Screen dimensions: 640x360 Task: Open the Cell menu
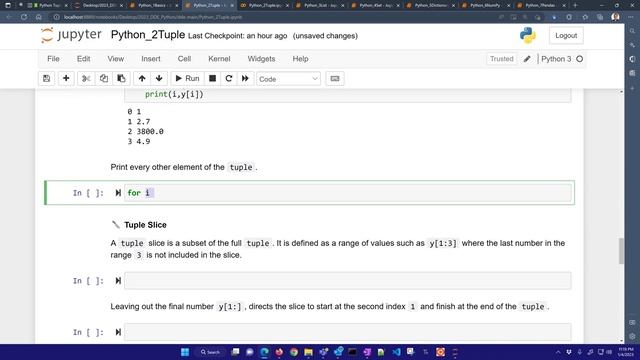184,59
